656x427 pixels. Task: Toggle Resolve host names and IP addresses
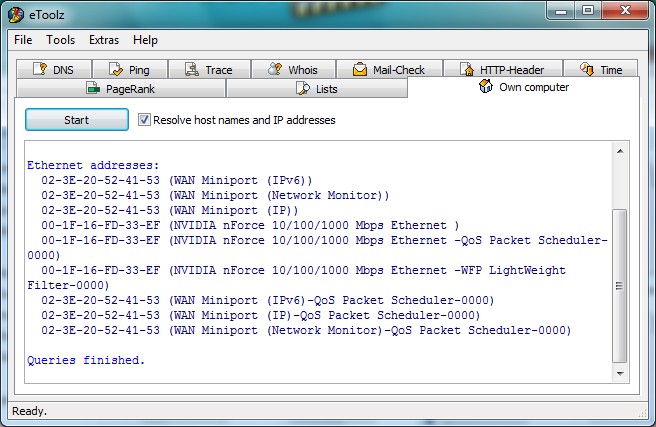[x=144, y=120]
